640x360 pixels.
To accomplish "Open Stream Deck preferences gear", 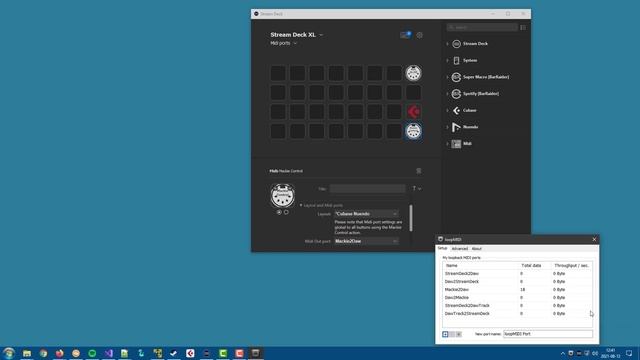I will coord(420,35).
